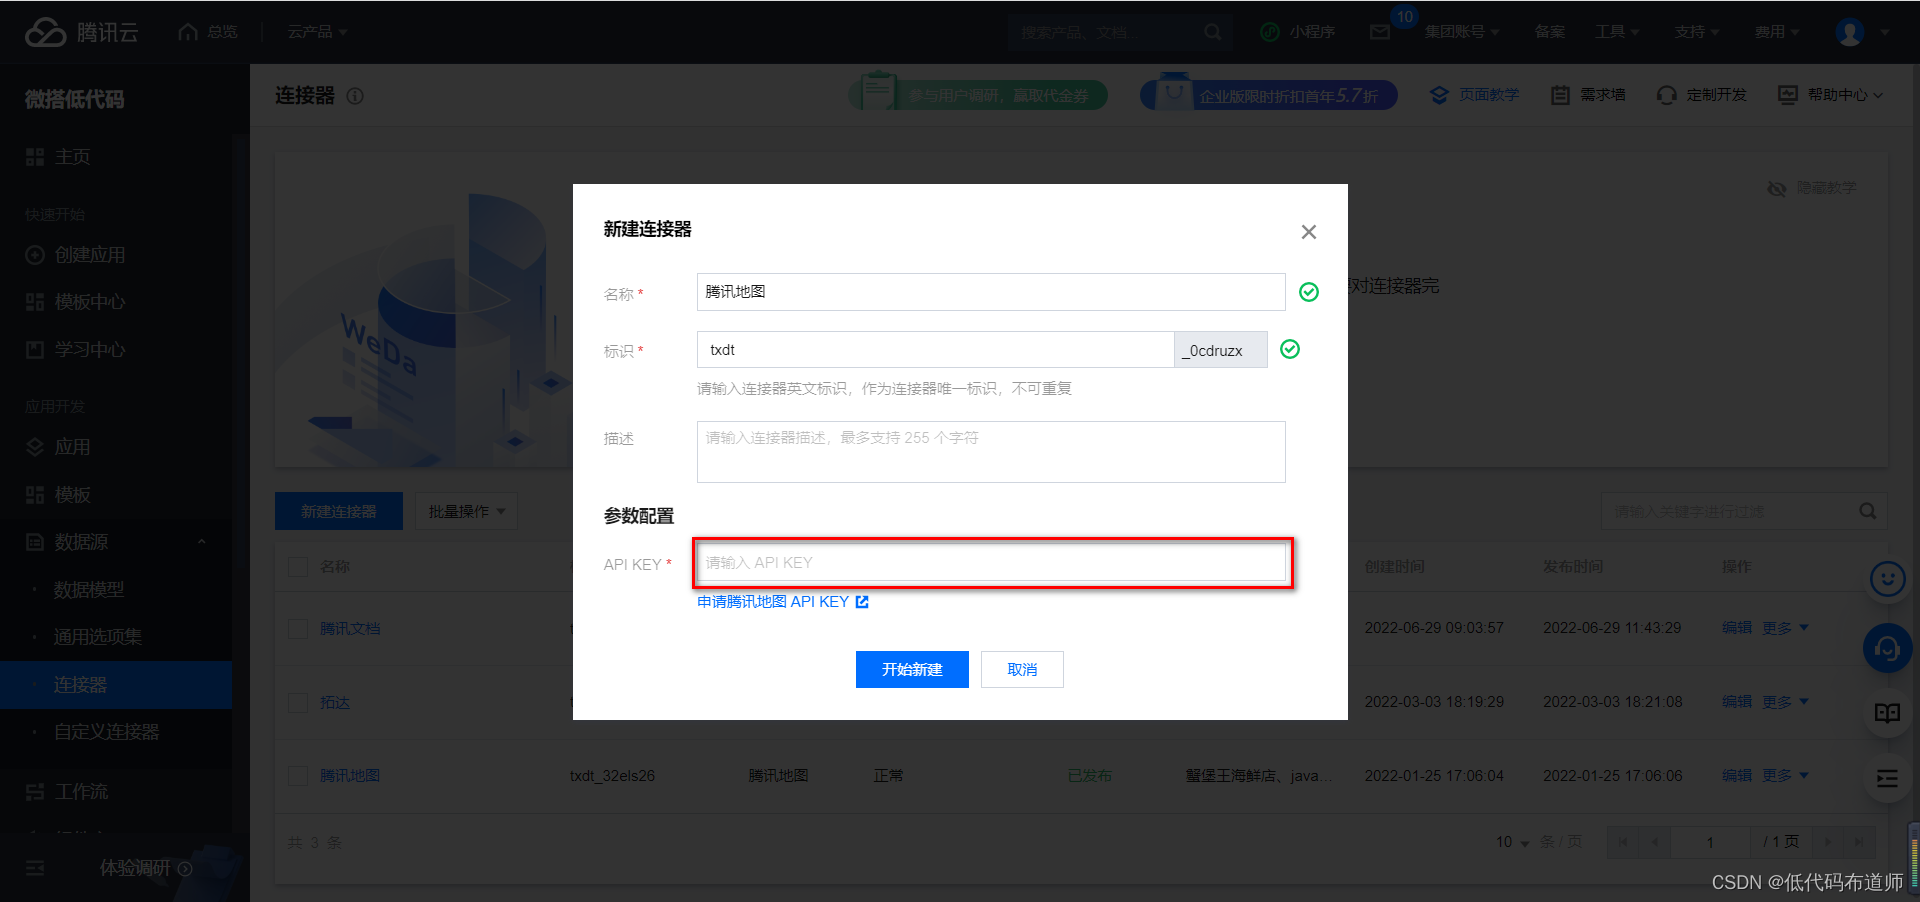The width and height of the screenshot is (1920, 902).
Task: Select 连接器 in sidebar
Action: coord(116,685)
